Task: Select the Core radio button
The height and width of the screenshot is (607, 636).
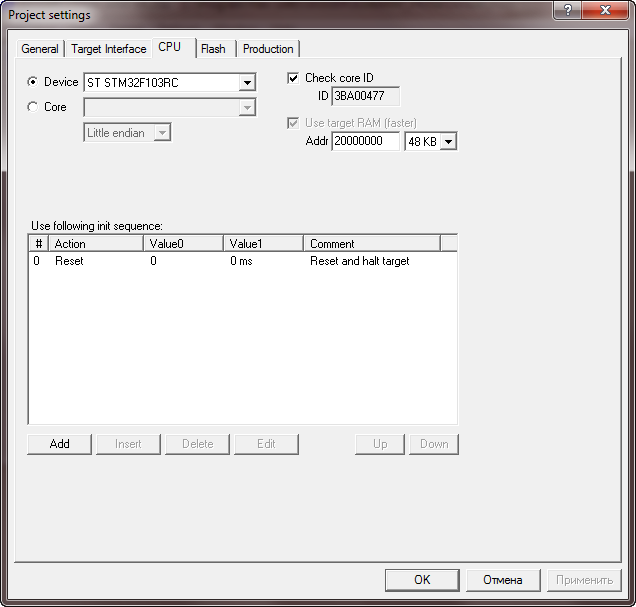Action: [x=33, y=107]
